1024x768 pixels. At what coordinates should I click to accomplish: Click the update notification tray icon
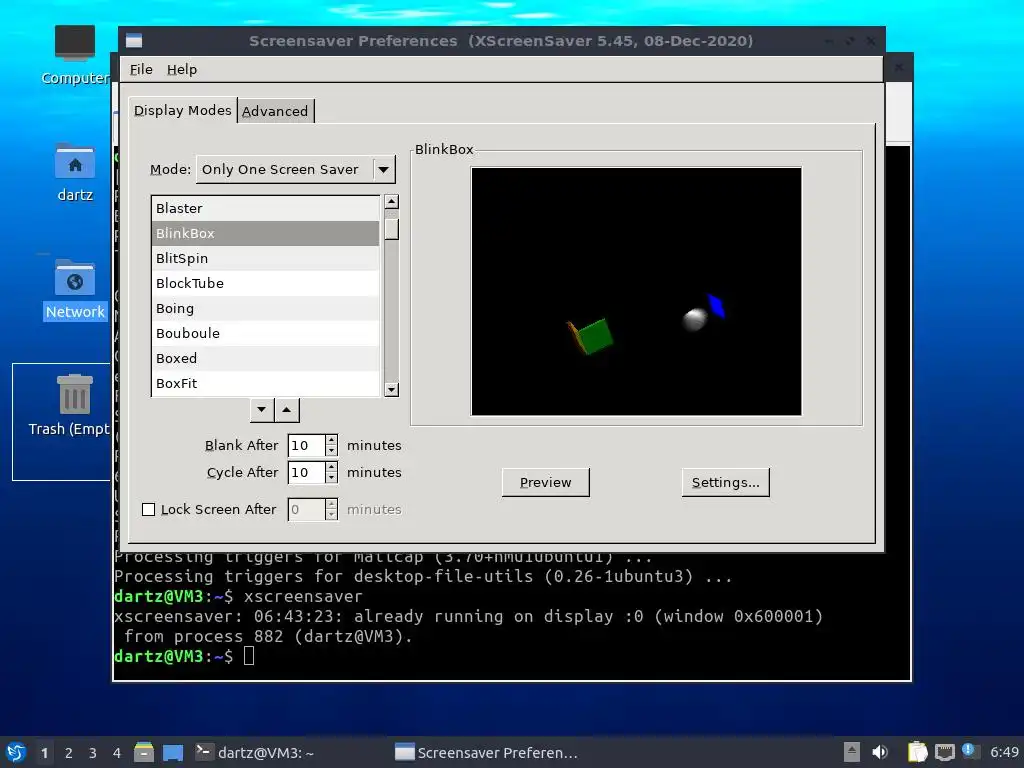tap(969, 750)
